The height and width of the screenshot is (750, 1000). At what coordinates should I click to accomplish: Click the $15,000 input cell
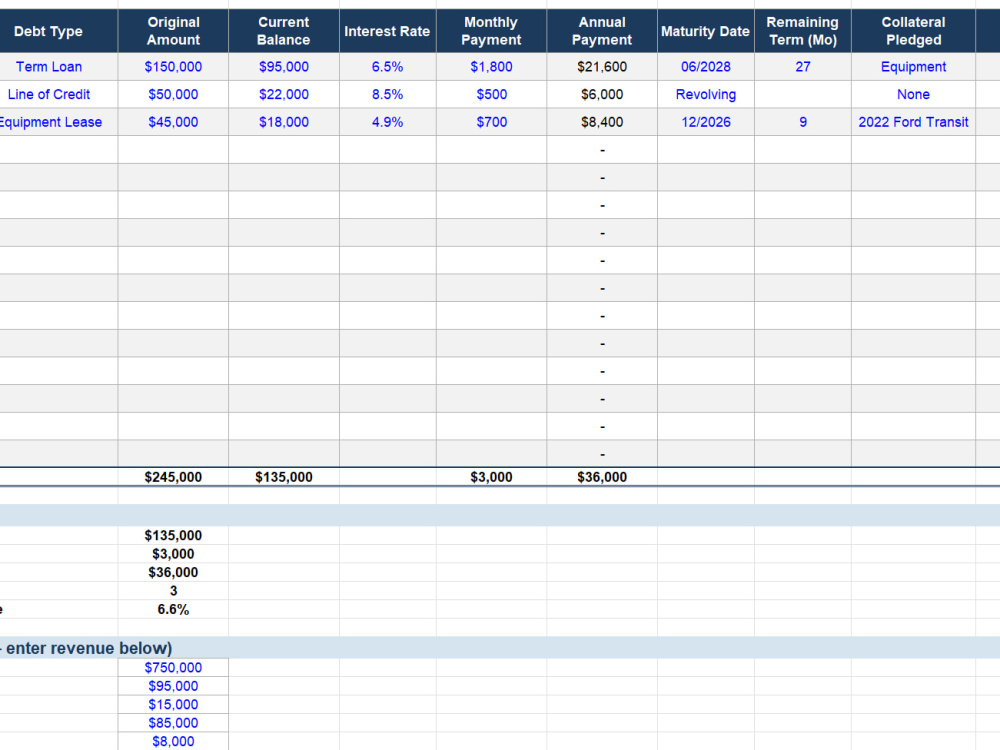click(x=173, y=705)
